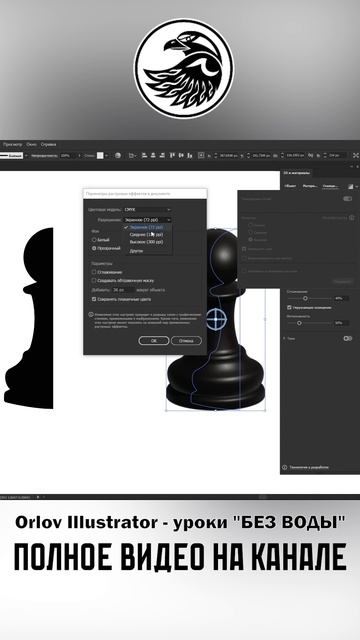Expand the Тени section chevron
The width and height of the screenshot is (360, 640).
point(284,338)
